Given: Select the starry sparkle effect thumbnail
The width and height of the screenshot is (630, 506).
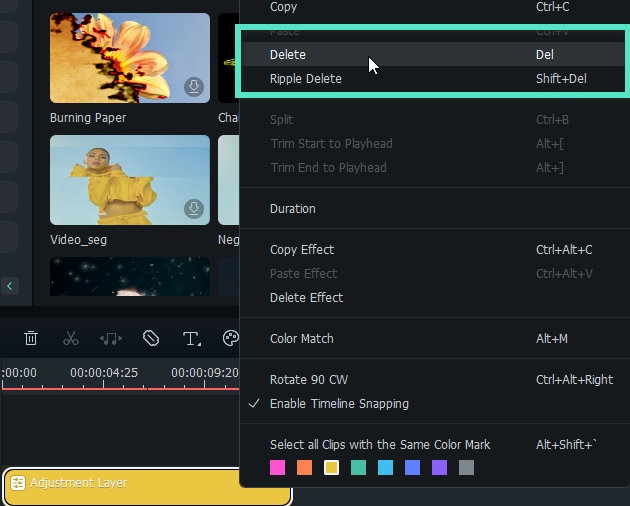Looking at the screenshot, I should tap(130, 277).
